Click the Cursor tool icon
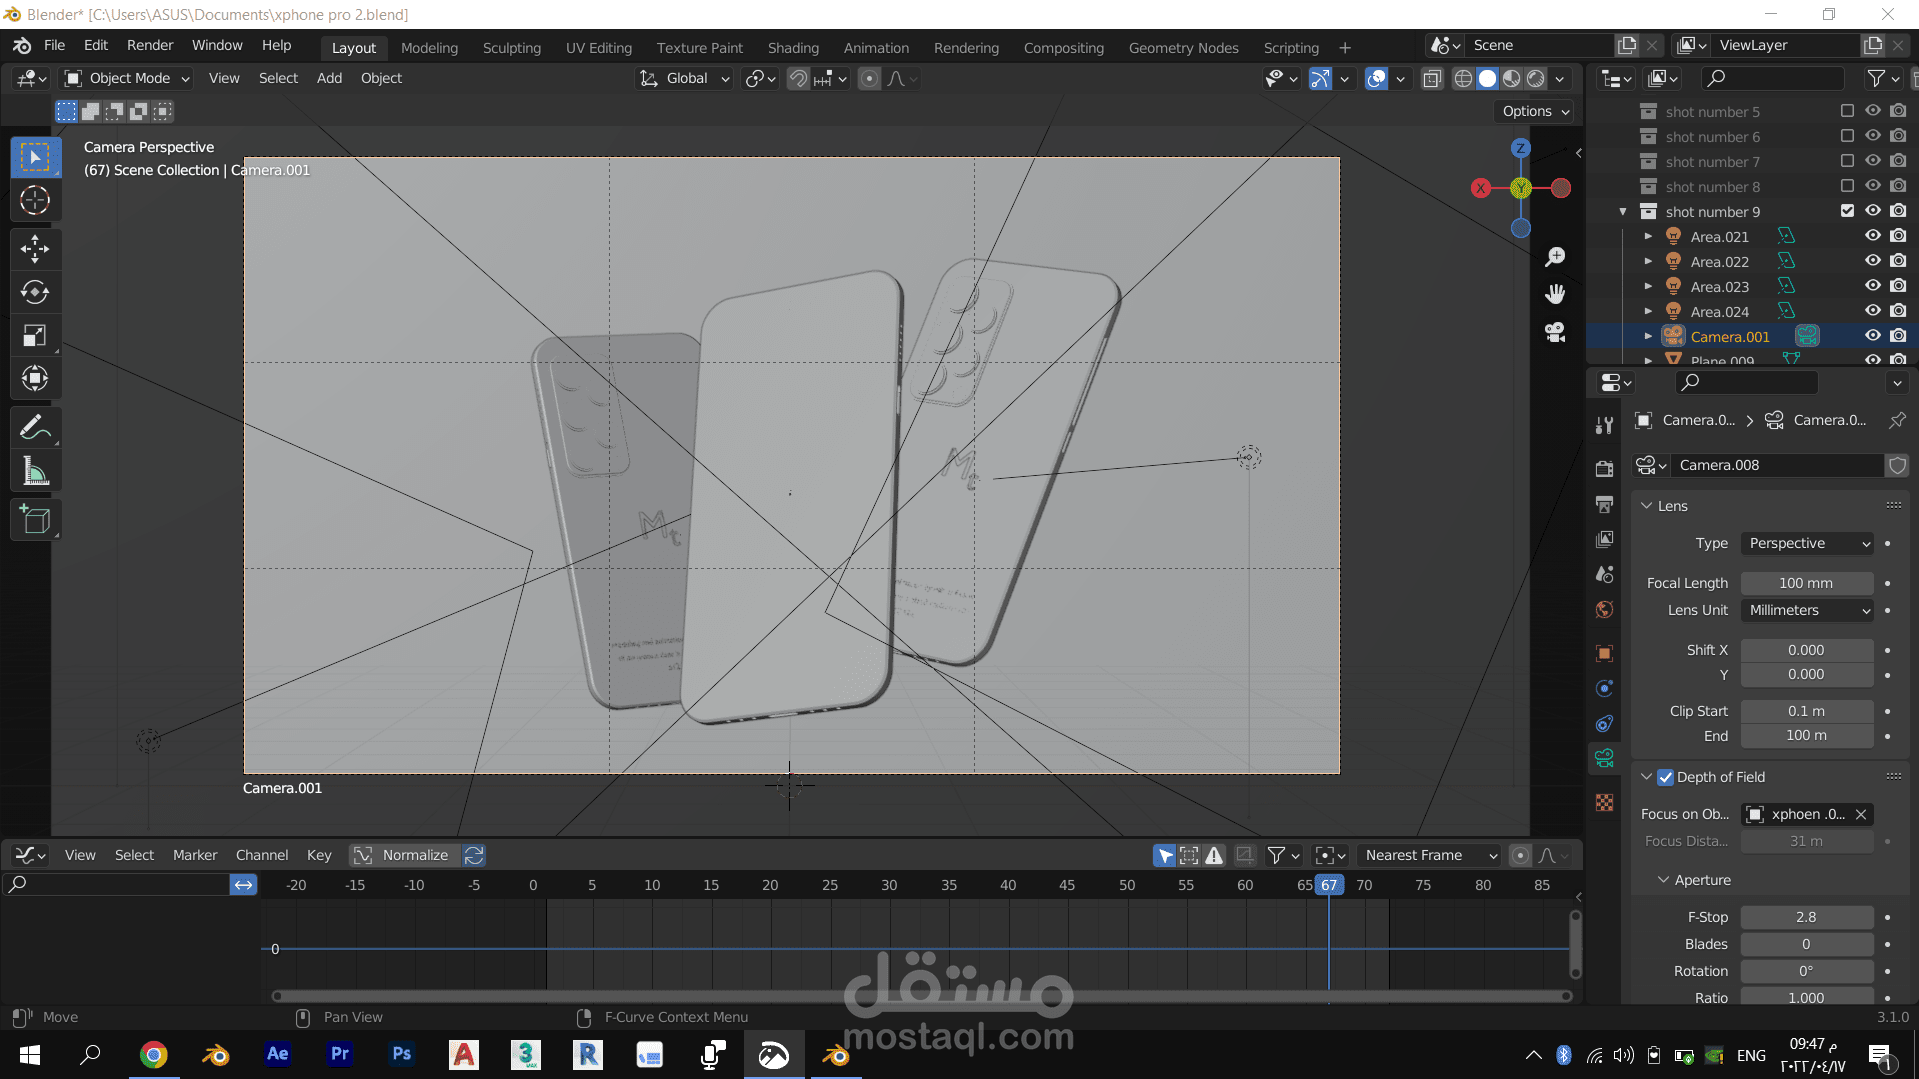 click(x=35, y=201)
